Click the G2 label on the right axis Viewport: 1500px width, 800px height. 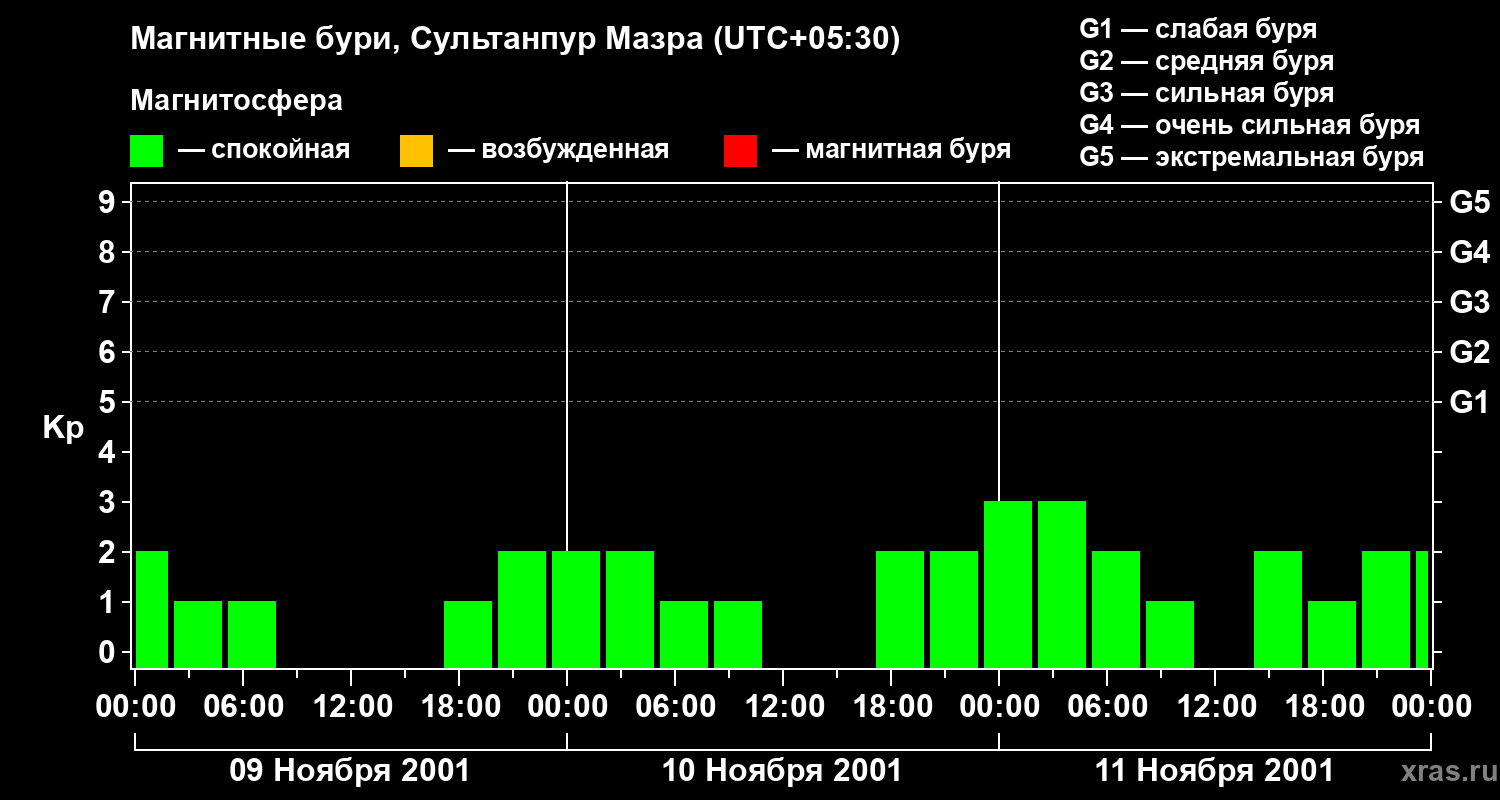[x=1469, y=353]
